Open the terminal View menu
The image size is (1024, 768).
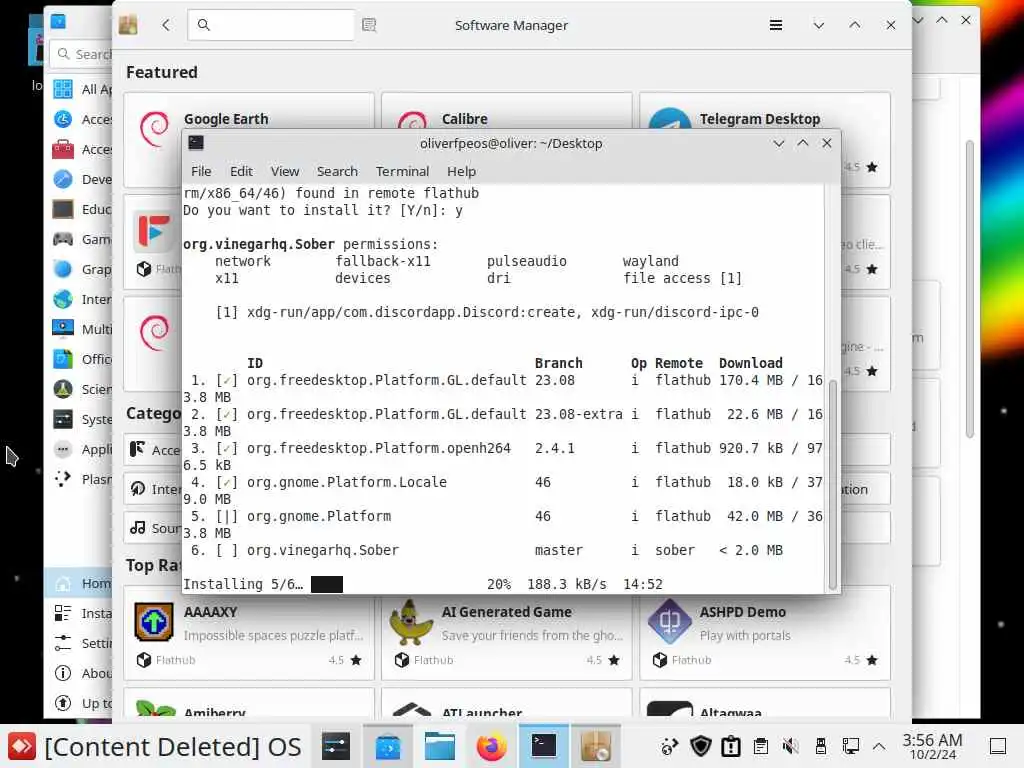click(x=285, y=171)
